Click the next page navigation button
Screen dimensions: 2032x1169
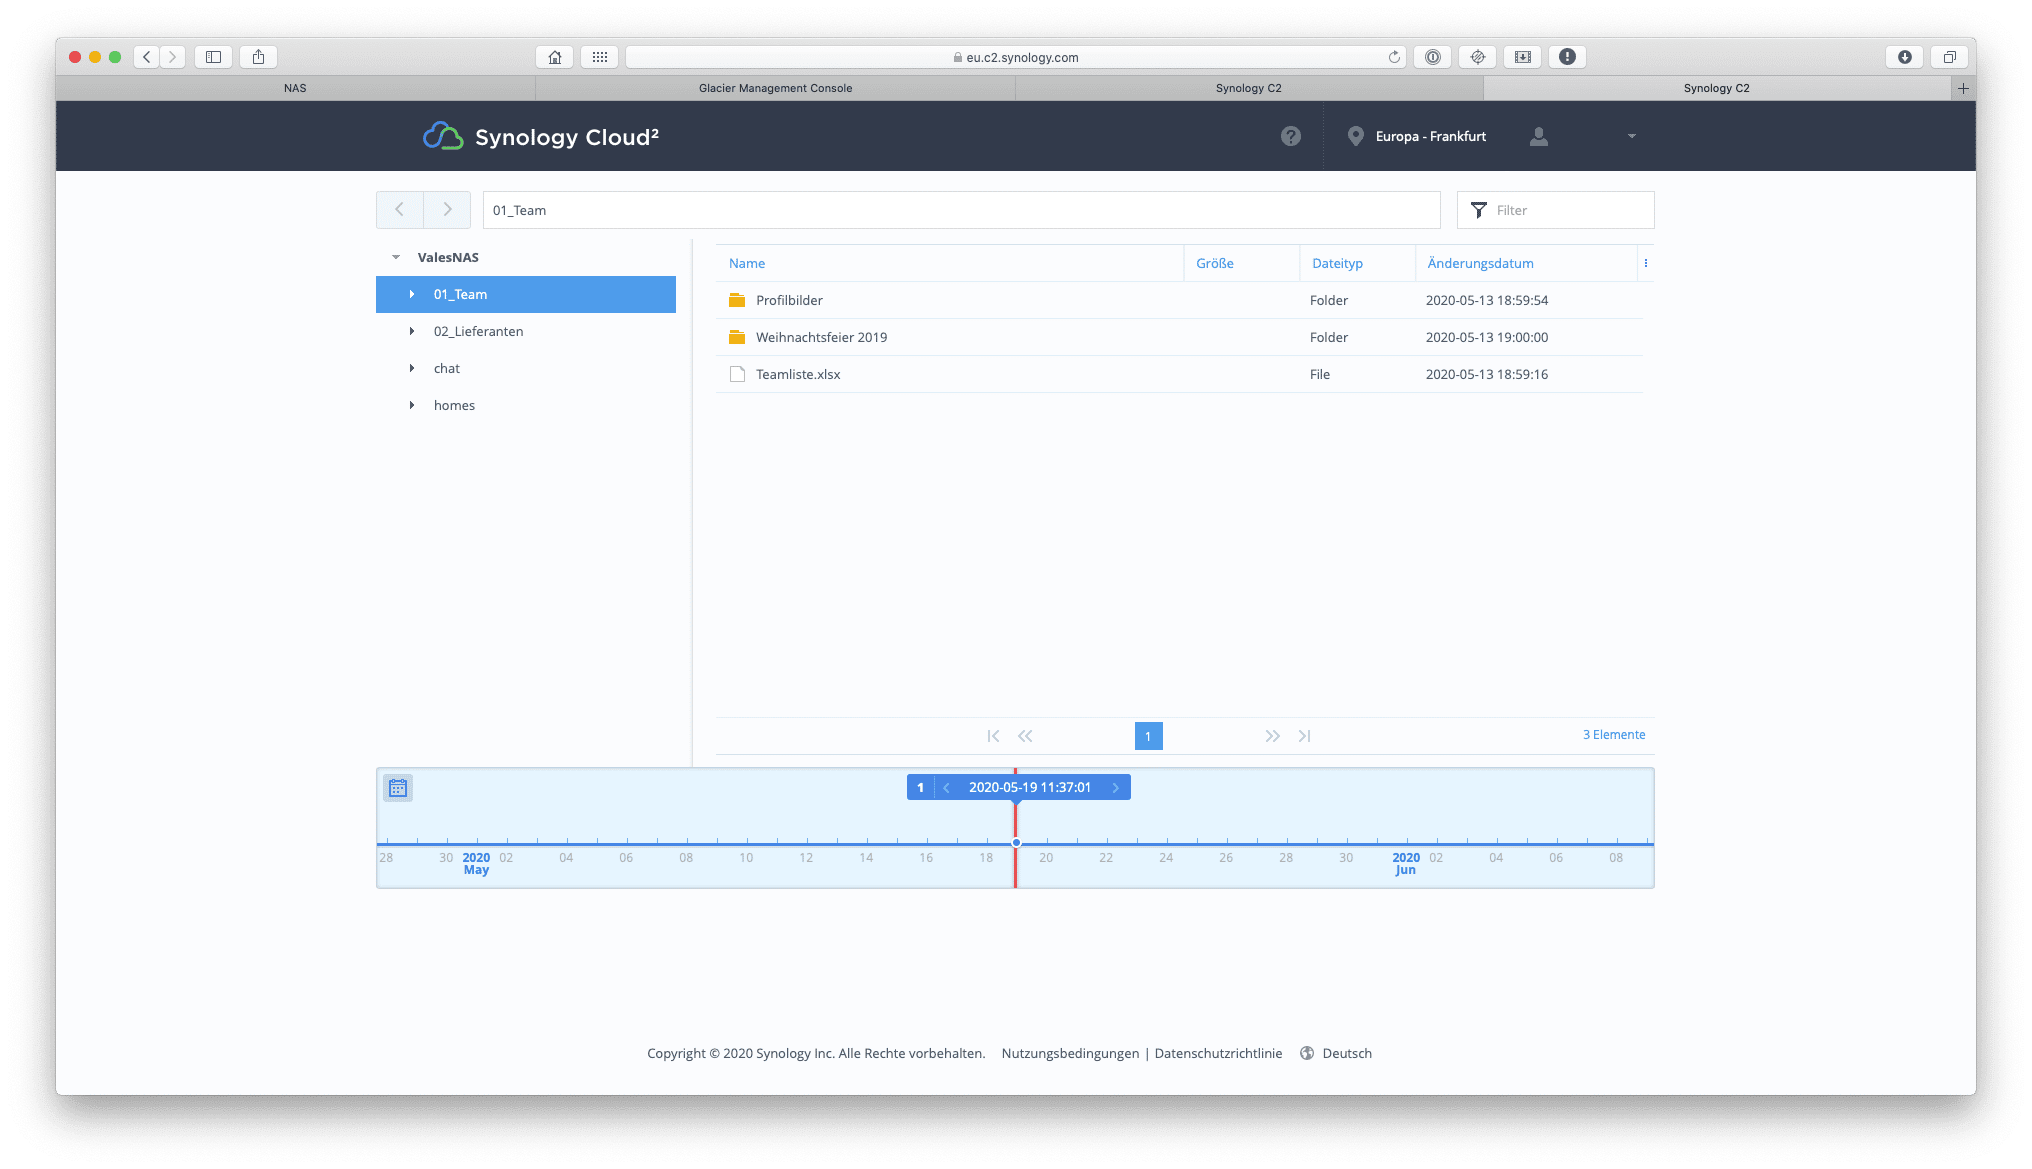pyautogui.click(x=1270, y=735)
